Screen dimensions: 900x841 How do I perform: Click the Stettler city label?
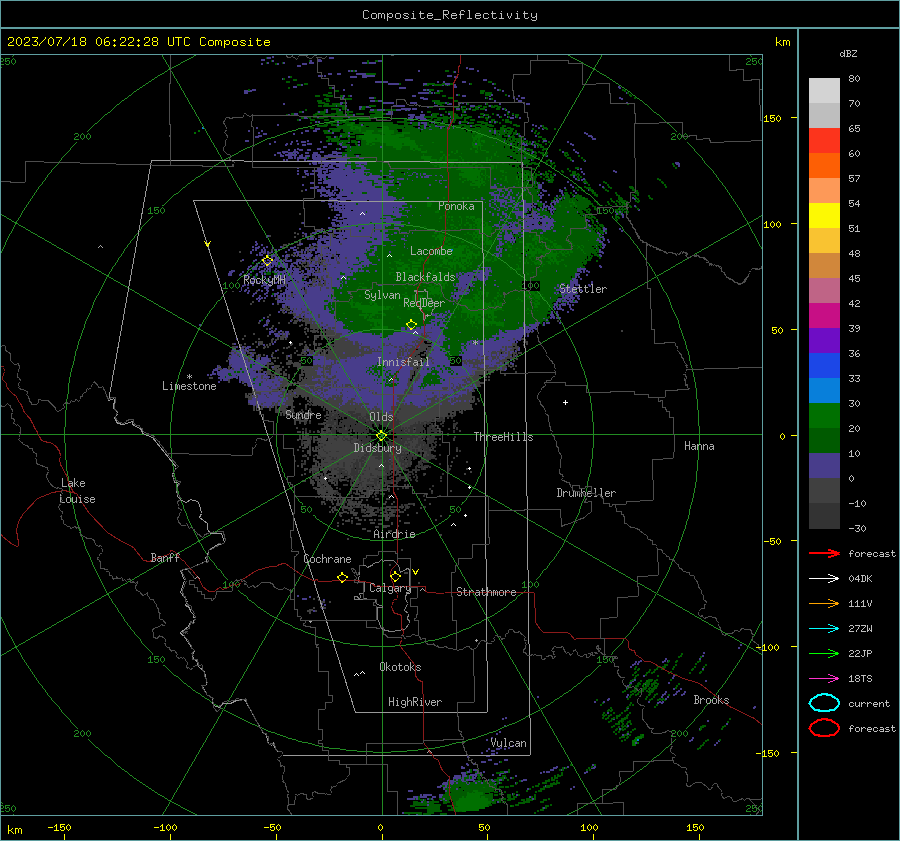point(583,289)
